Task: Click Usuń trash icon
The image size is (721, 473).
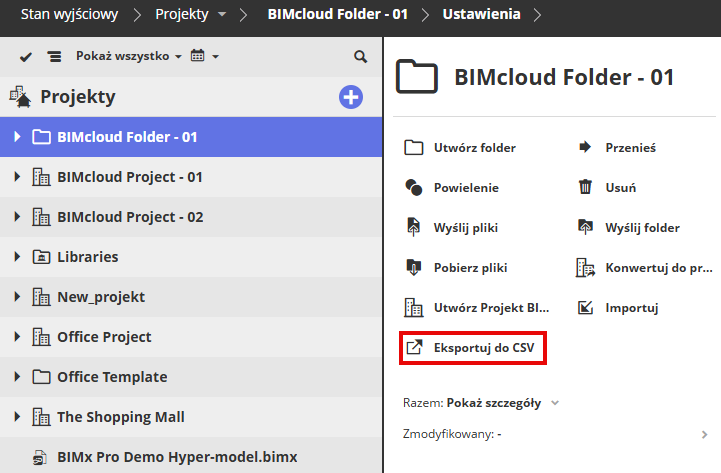Action: click(585, 187)
